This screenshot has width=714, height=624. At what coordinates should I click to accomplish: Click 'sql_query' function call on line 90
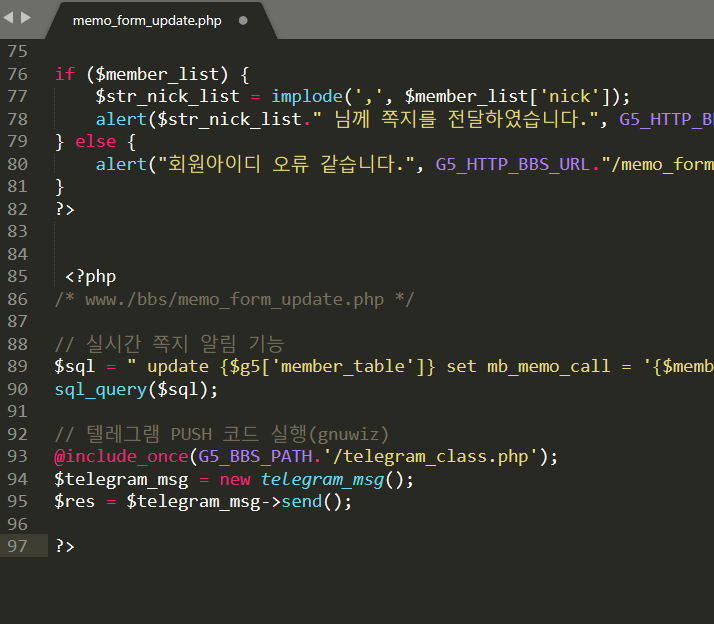click(101, 389)
